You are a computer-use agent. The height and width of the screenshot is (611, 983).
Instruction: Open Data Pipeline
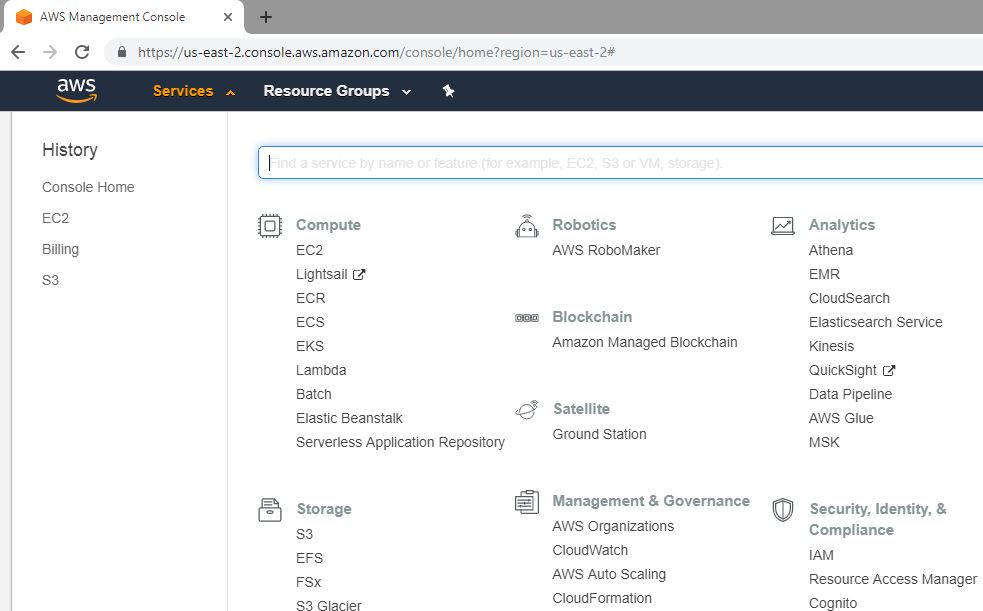pyautogui.click(x=850, y=394)
